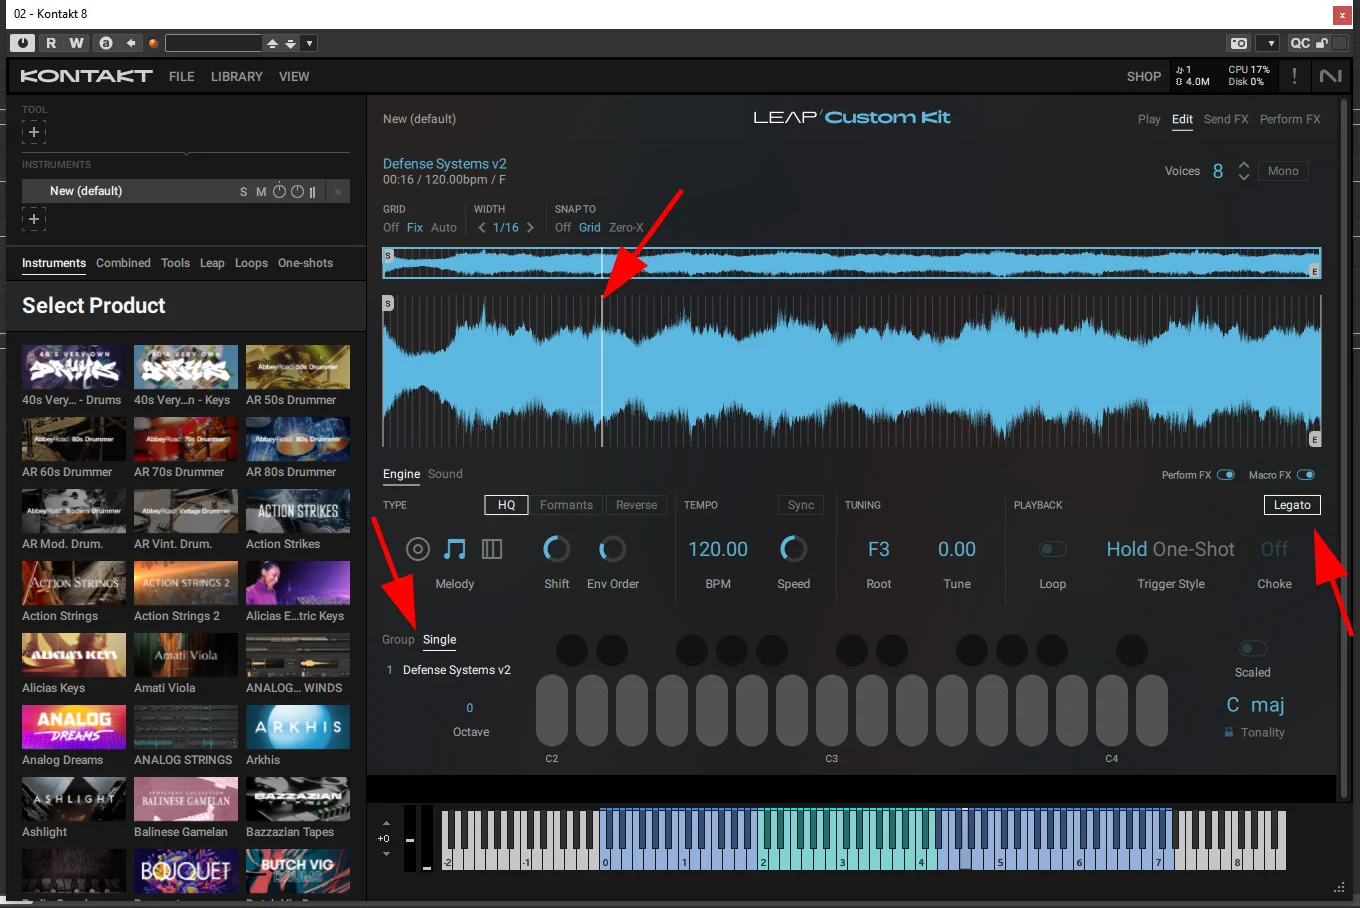Image resolution: width=1360 pixels, height=908 pixels.
Task: Open the C maj Tonality selector
Action: [1255, 705]
